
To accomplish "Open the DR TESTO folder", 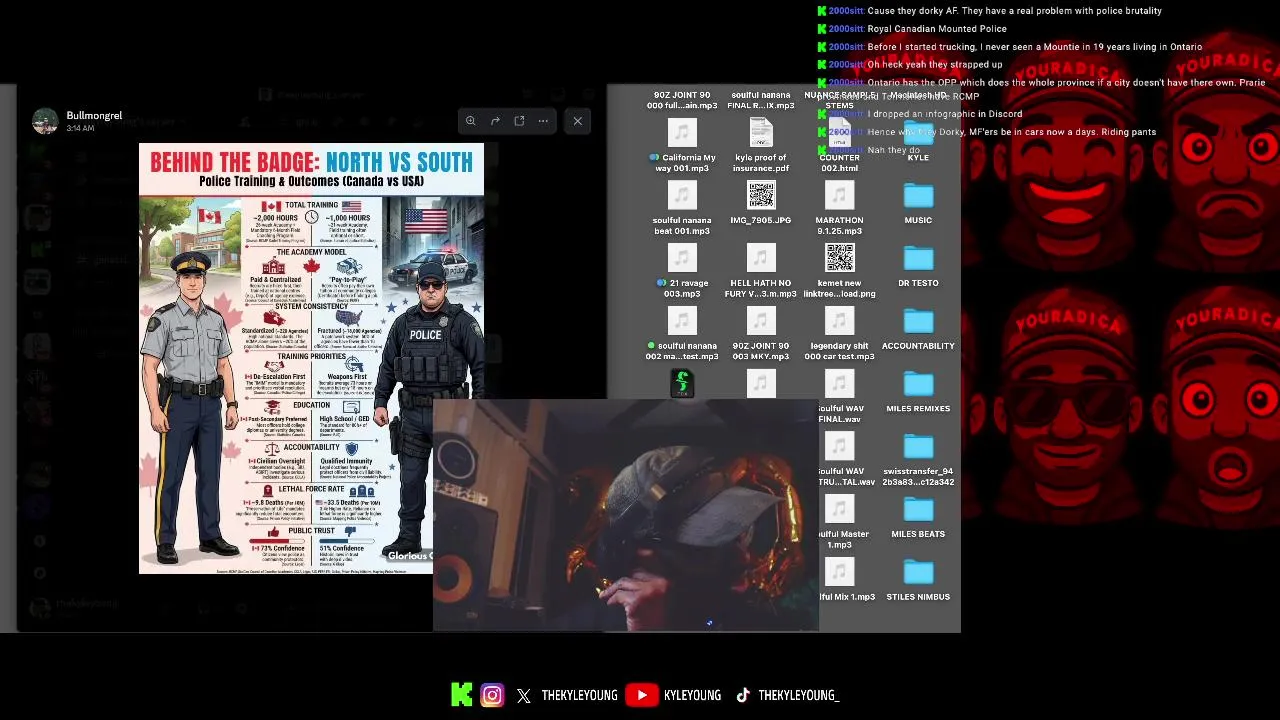I will 918,259.
